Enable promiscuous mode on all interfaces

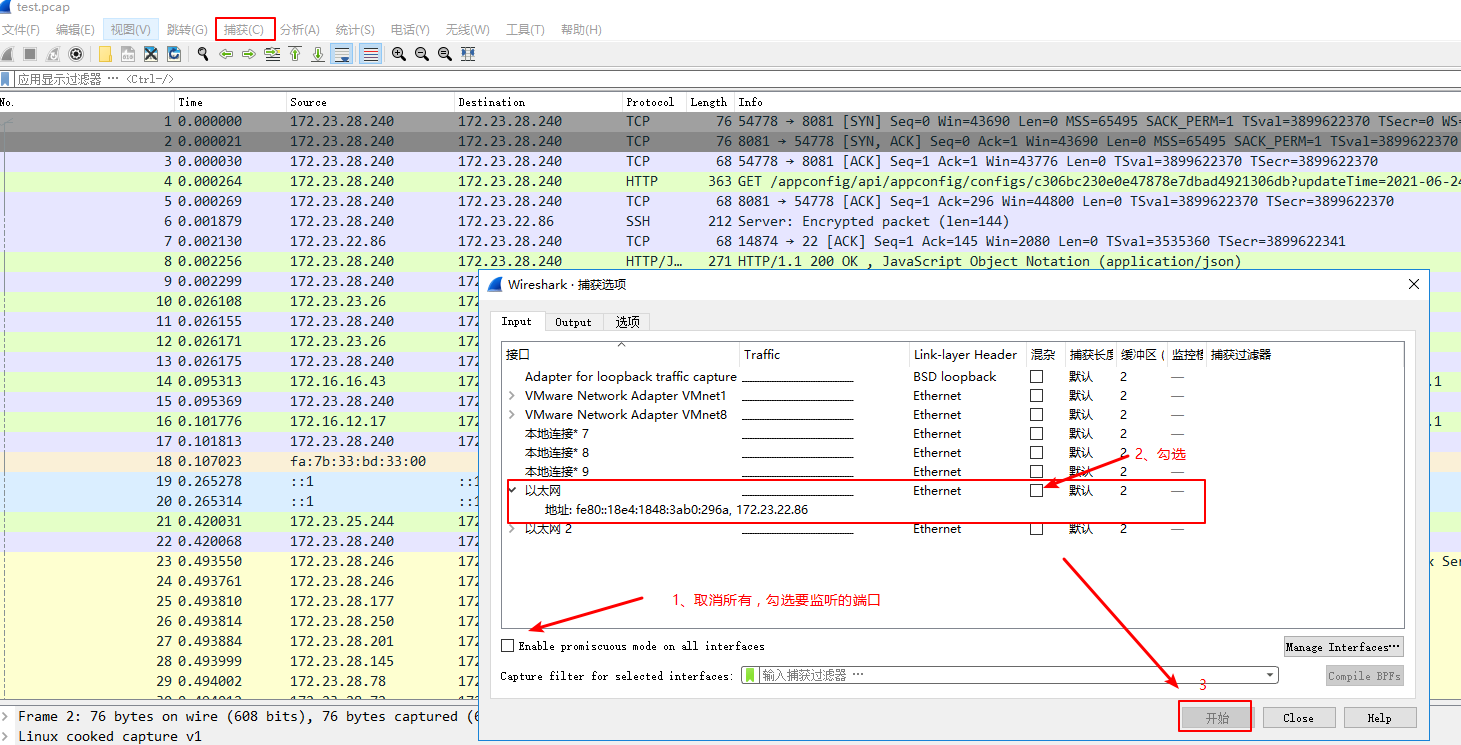pos(508,646)
